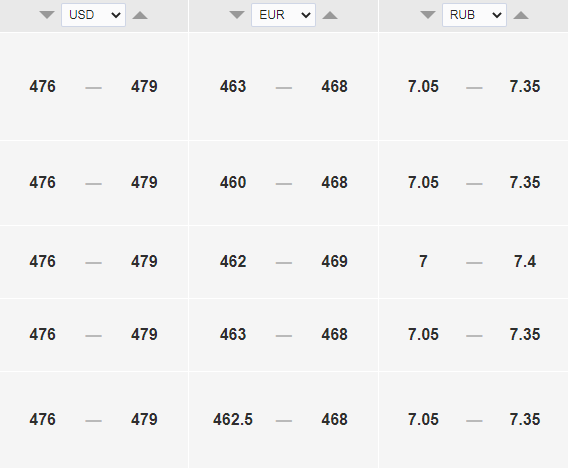Click the 460 EUR buy rate

pos(233,182)
